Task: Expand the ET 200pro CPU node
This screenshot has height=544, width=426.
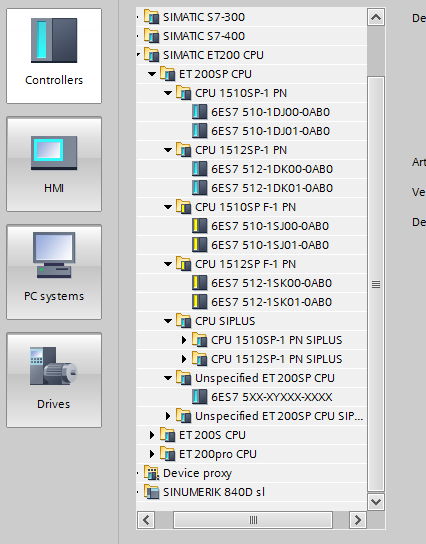Action: point(152,454)
